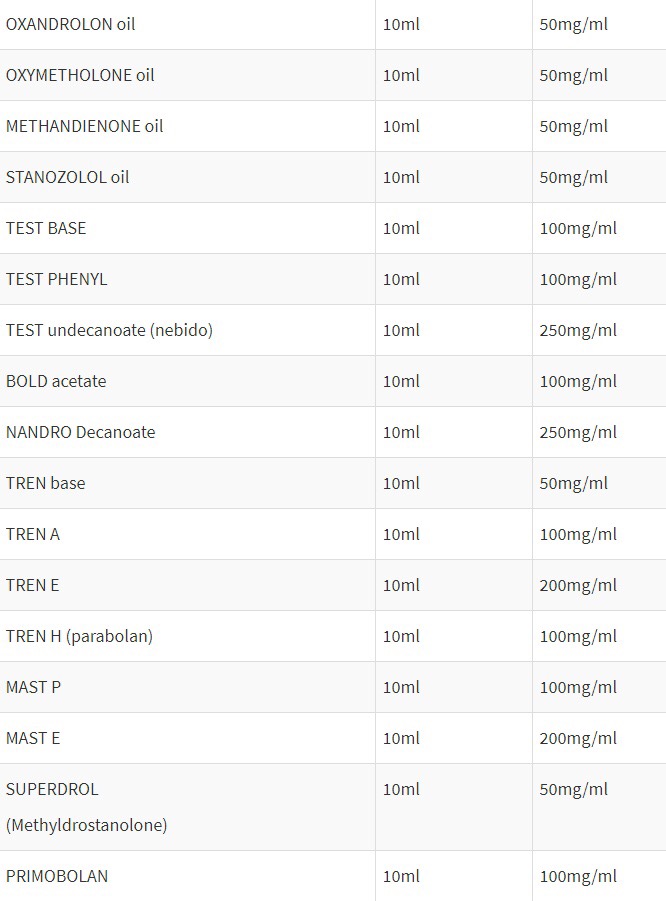This screenshot has height=901, width=666.
Task: Select the TREN E table entry
Action: (x=32, y=585)
